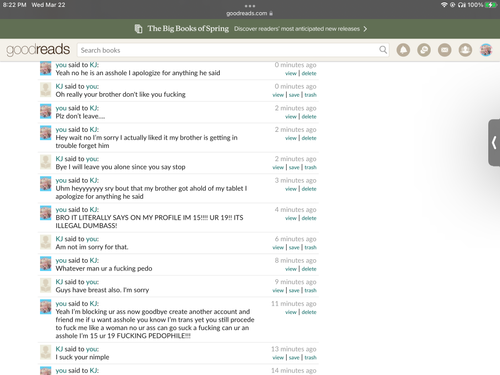500x375 pixels.
Task: Tap the three dots above the address bar
Action: click(250, 6)
